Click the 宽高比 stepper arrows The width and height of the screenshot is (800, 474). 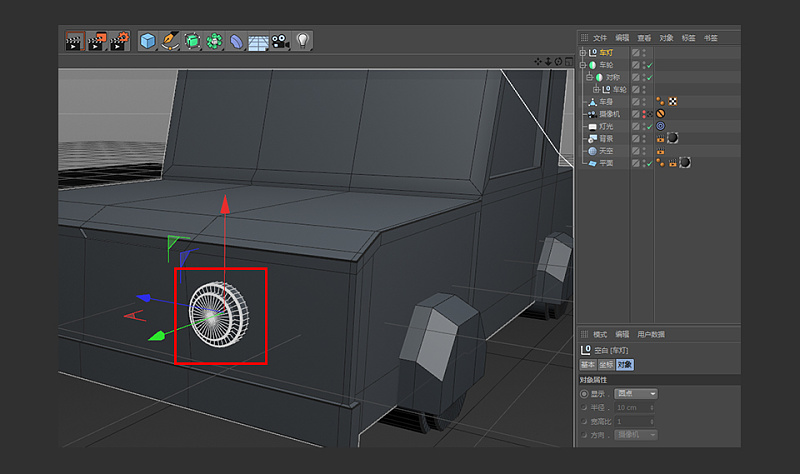652,421
